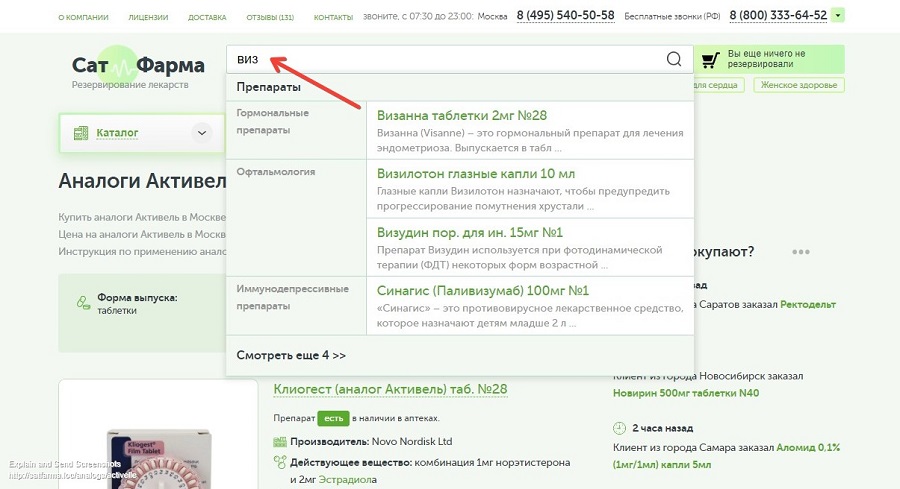Screen dimensions: 900x489
Task: Open Доставка menu item
Action: coord(207,17)
